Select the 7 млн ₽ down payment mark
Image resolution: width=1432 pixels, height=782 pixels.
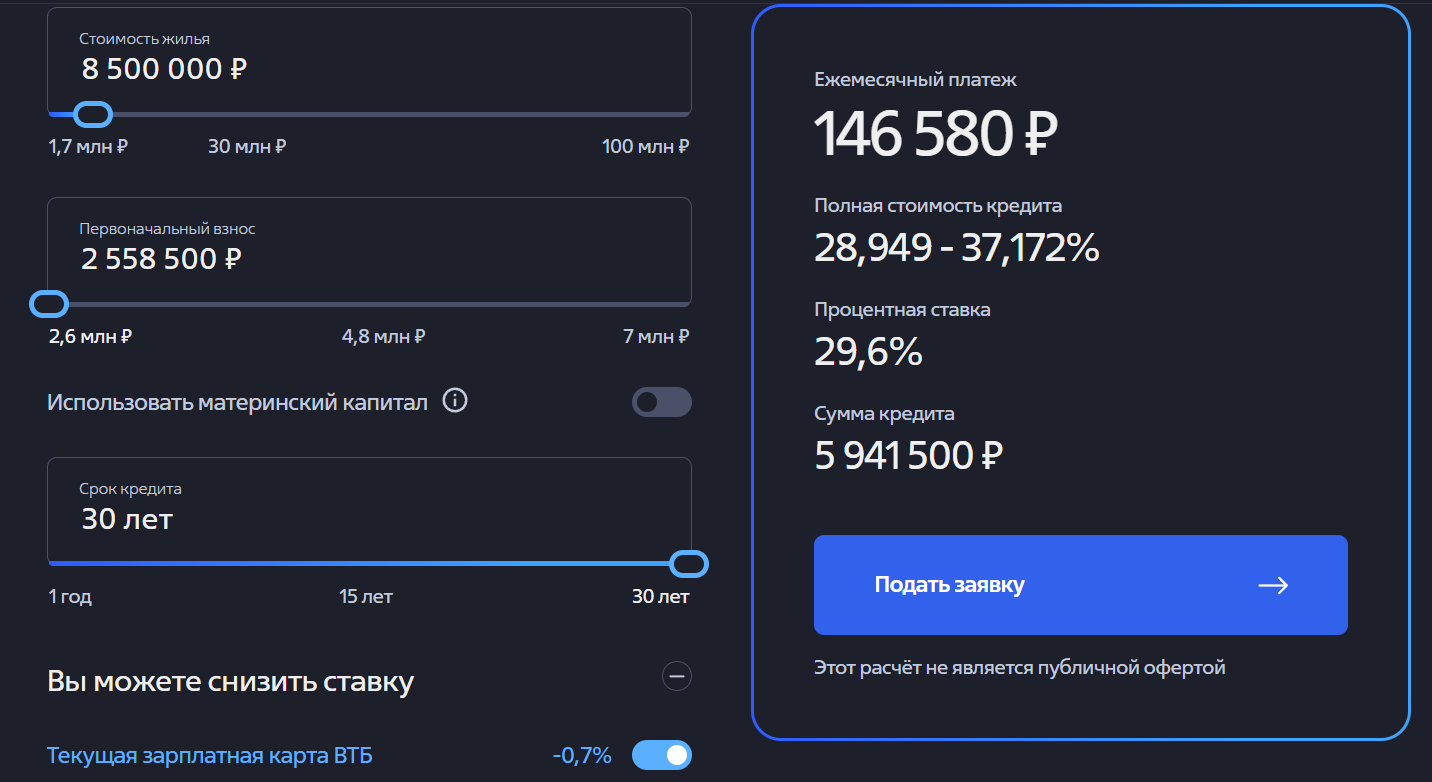pos(655,336)
